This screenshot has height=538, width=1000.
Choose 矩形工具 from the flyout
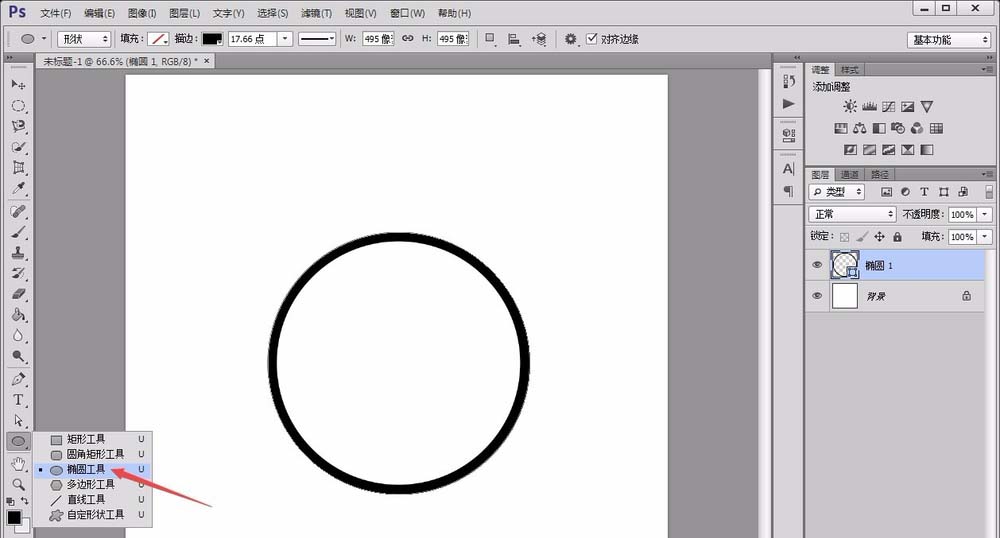(93, 439)
